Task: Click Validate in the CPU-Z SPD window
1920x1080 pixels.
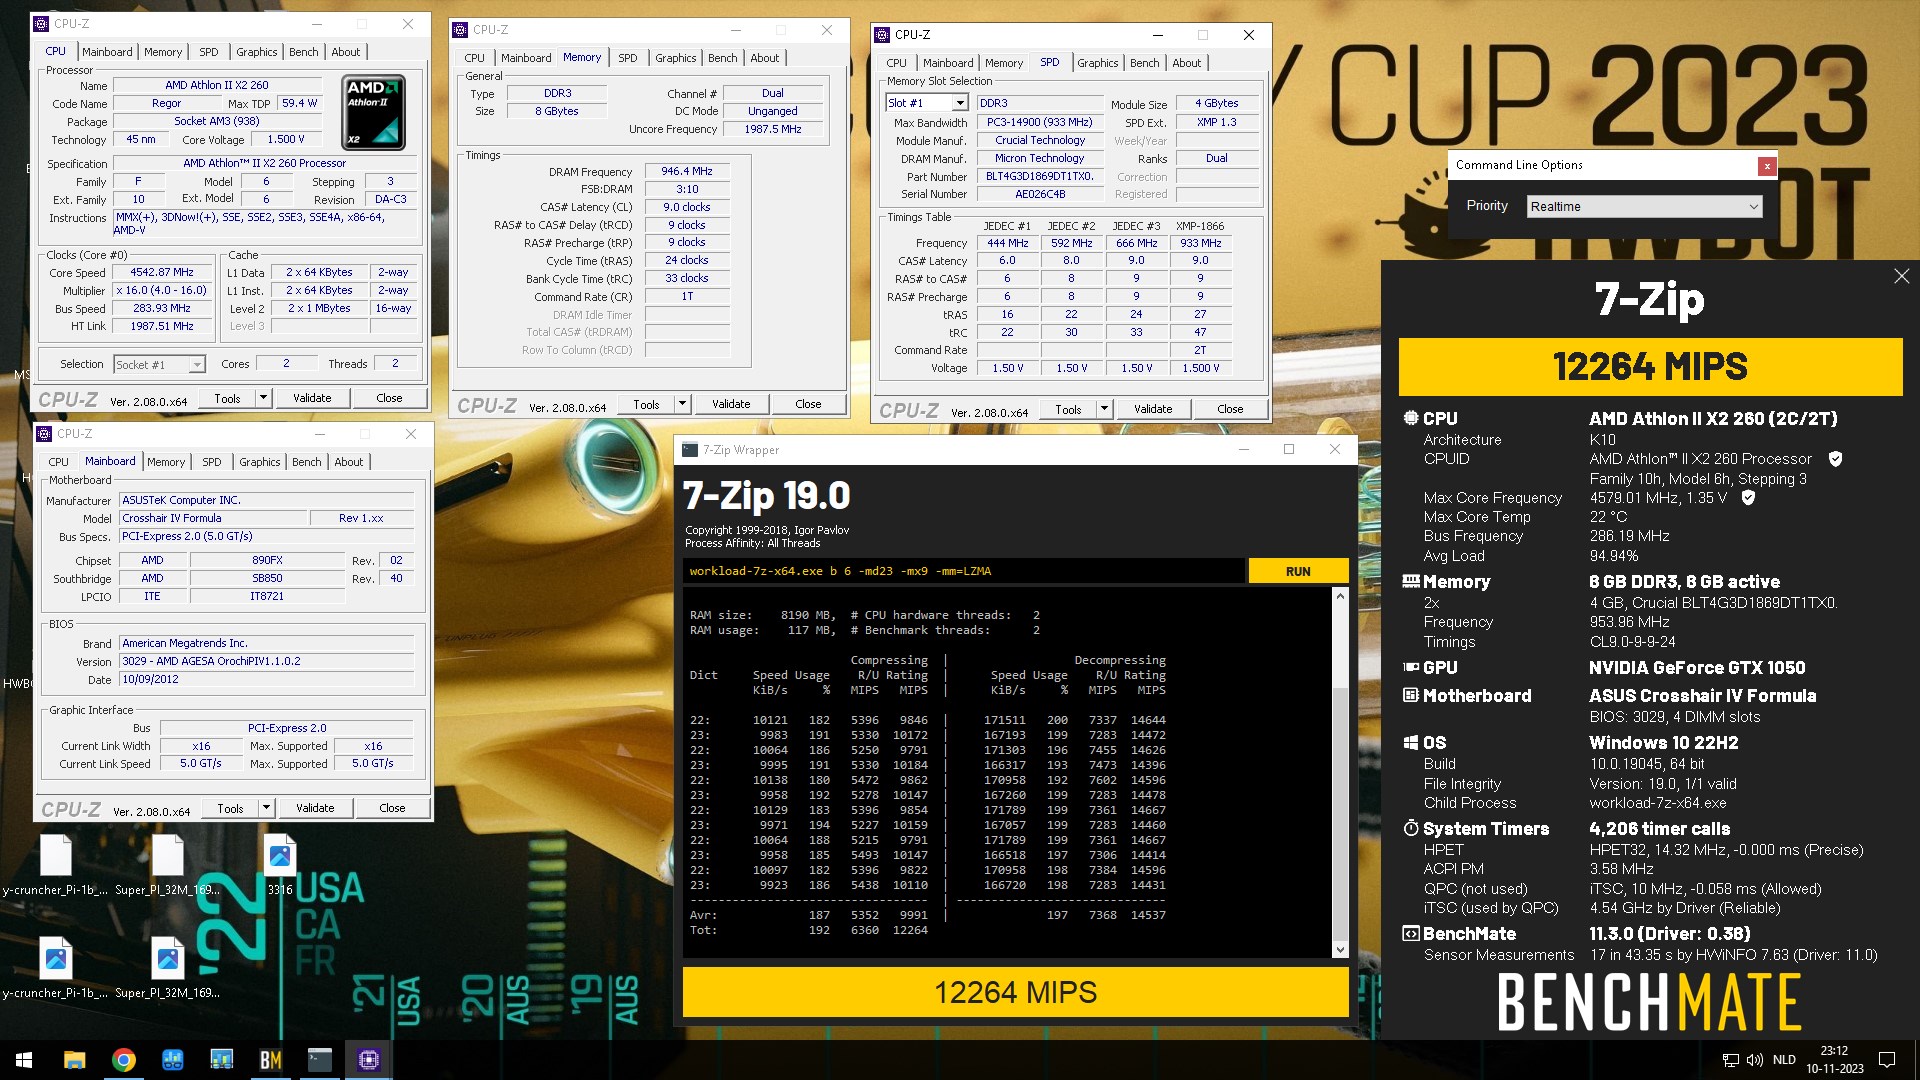Action: pos(1153,409)
